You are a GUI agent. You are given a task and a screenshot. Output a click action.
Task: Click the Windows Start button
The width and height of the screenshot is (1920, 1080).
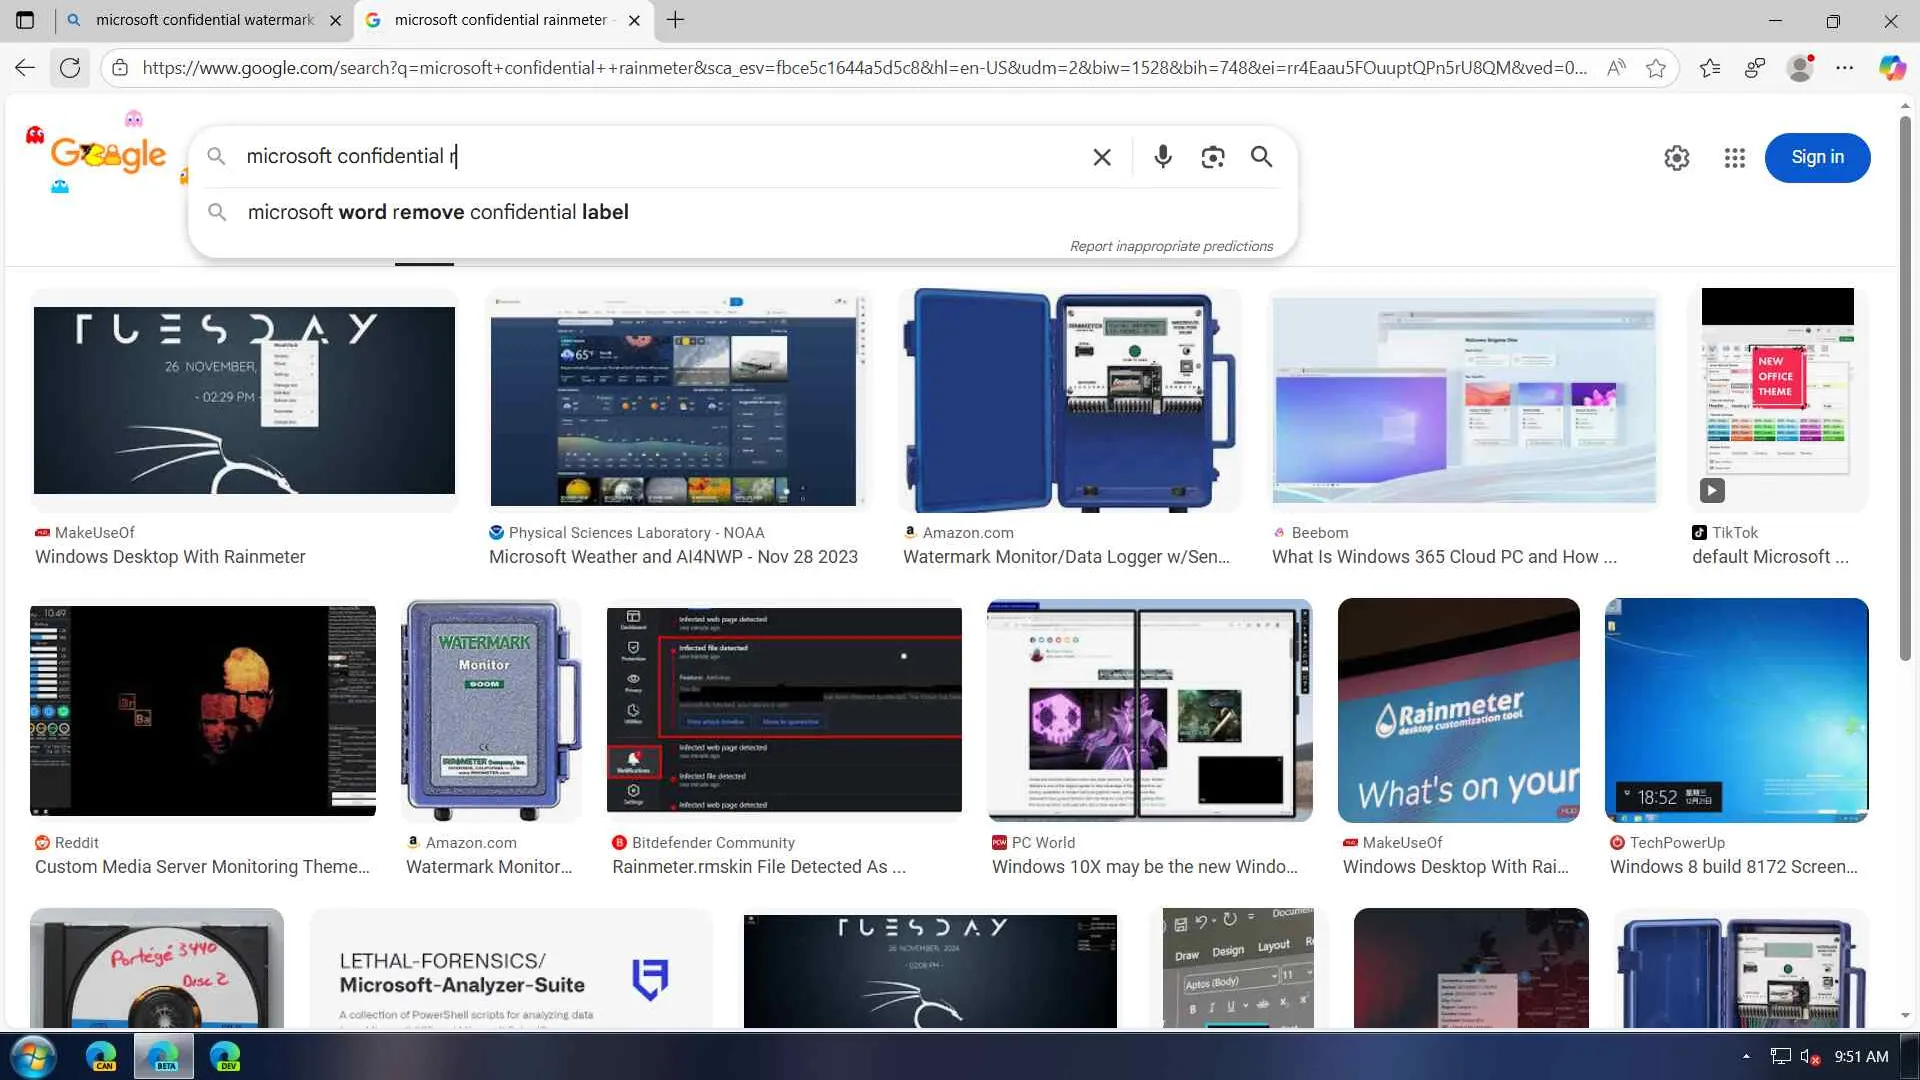point(32,1056)
